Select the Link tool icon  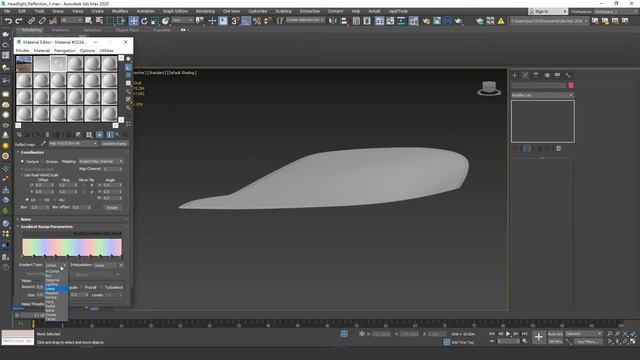(x=31, y=21)
